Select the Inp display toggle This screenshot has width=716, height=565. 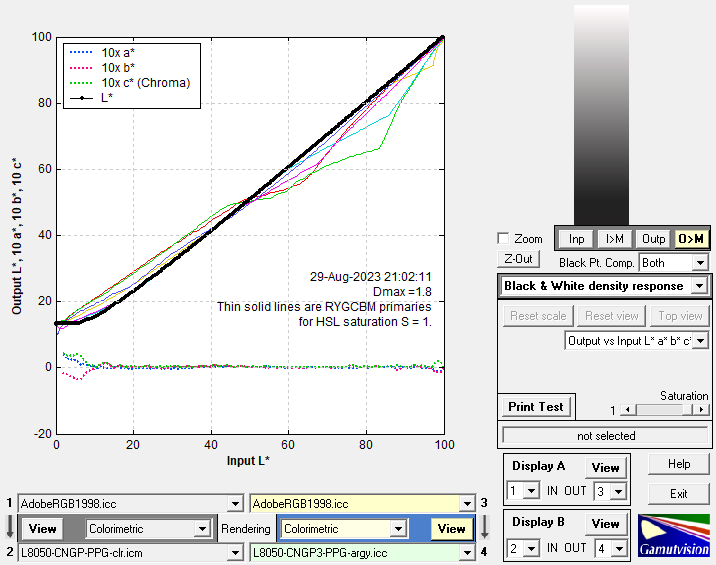pyautogui.click(x=576, y=239)
